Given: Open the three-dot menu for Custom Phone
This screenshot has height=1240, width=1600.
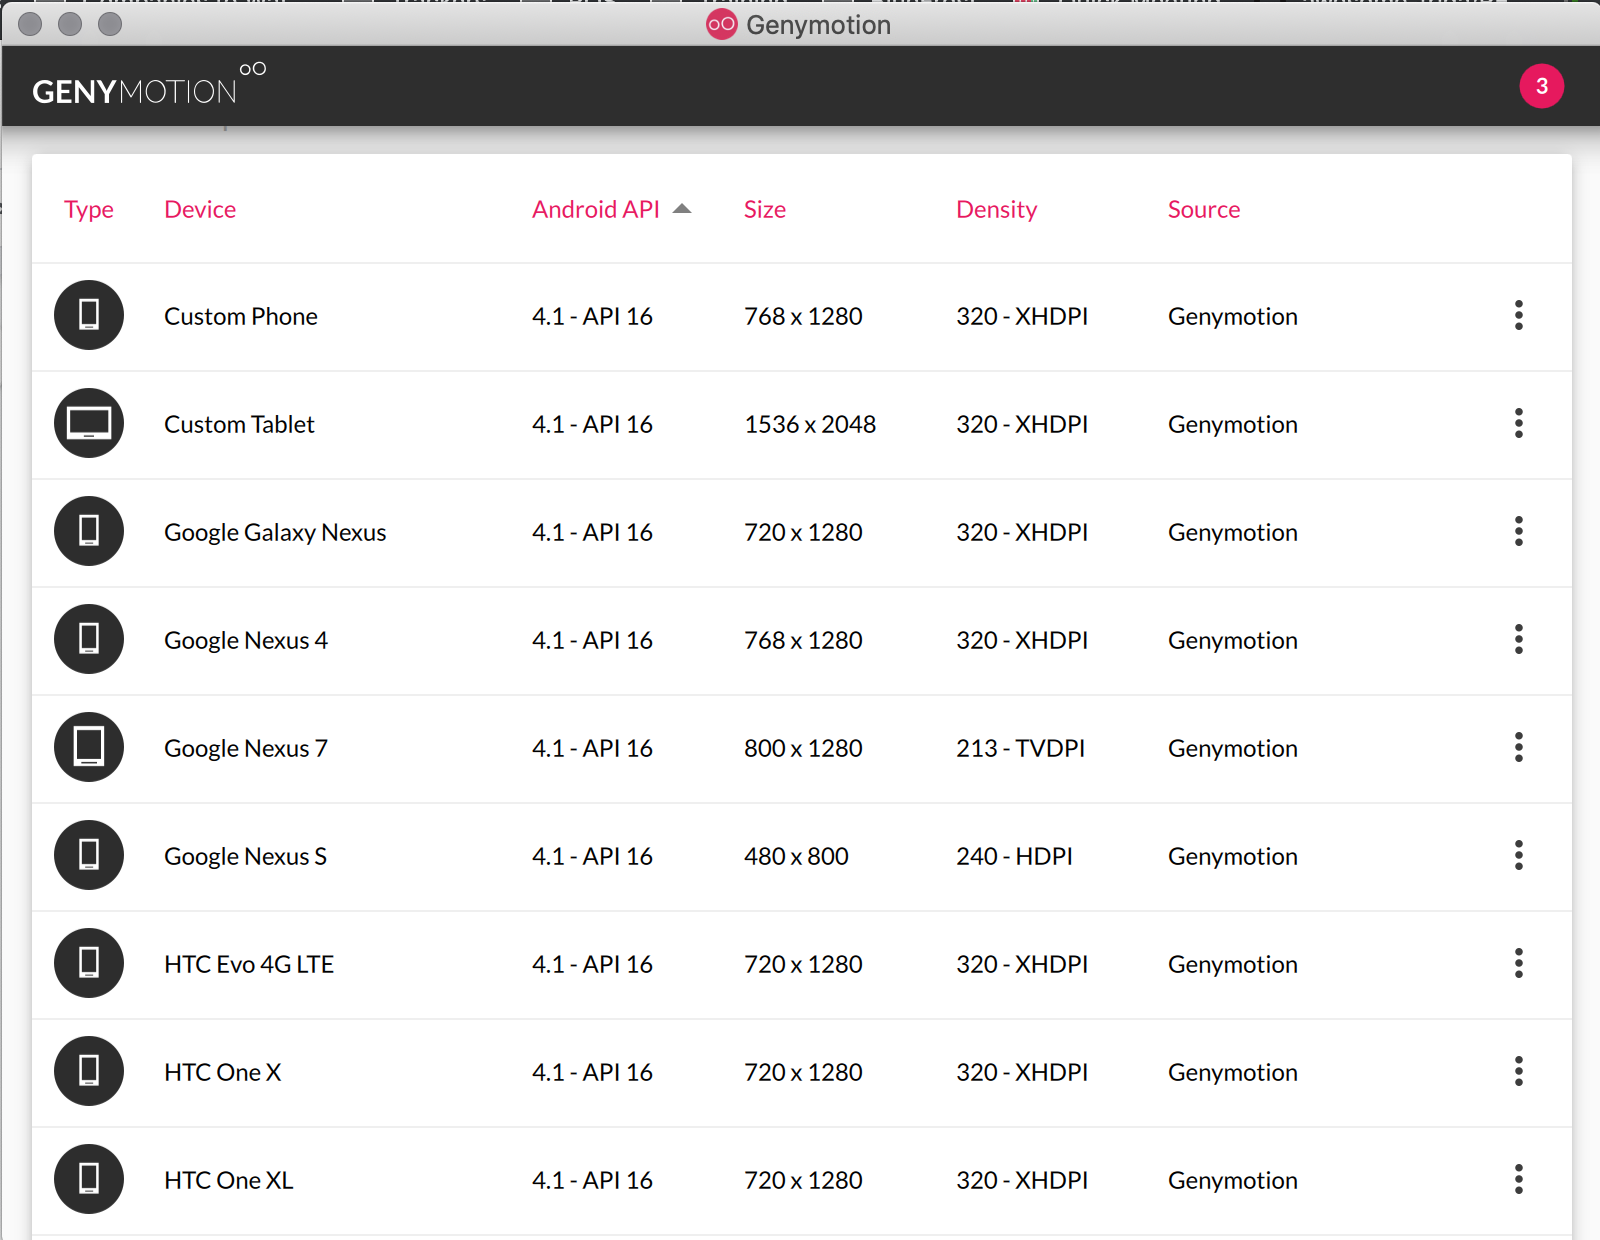Looking at the screenshot, I should coord(1518,315).
